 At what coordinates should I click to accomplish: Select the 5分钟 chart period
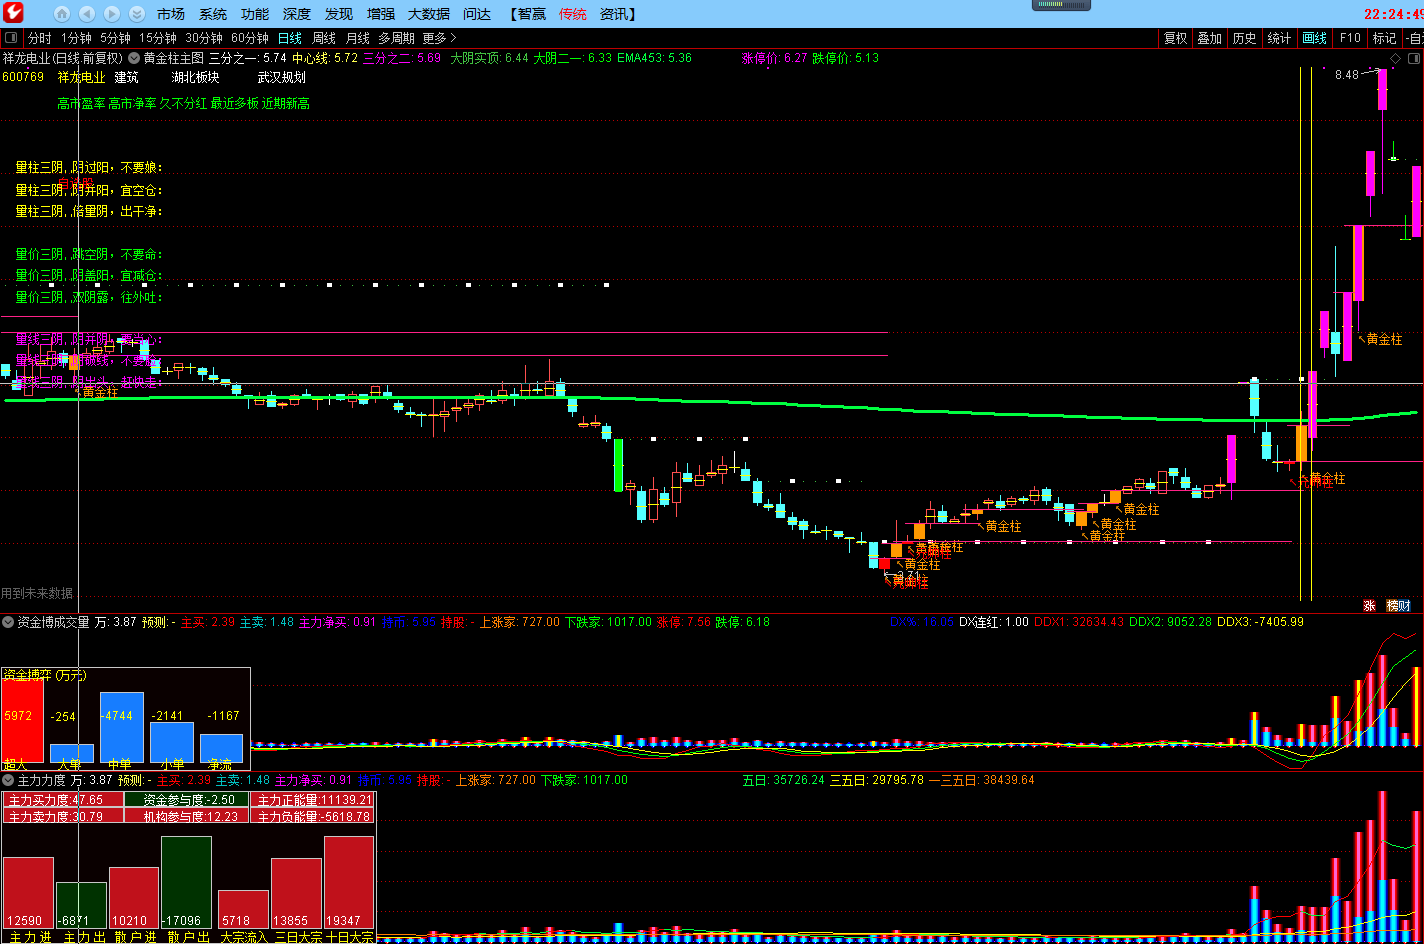115,38
